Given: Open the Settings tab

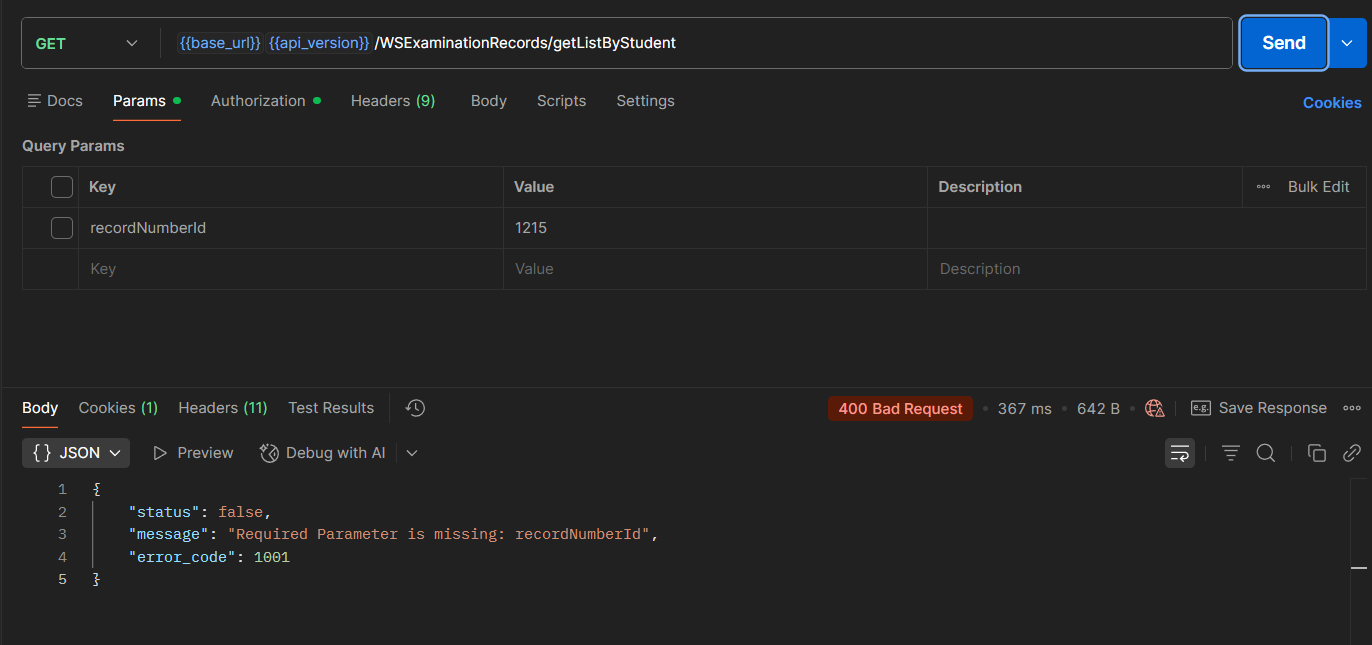Looking at the screenshot, I should tap(645, 101).
